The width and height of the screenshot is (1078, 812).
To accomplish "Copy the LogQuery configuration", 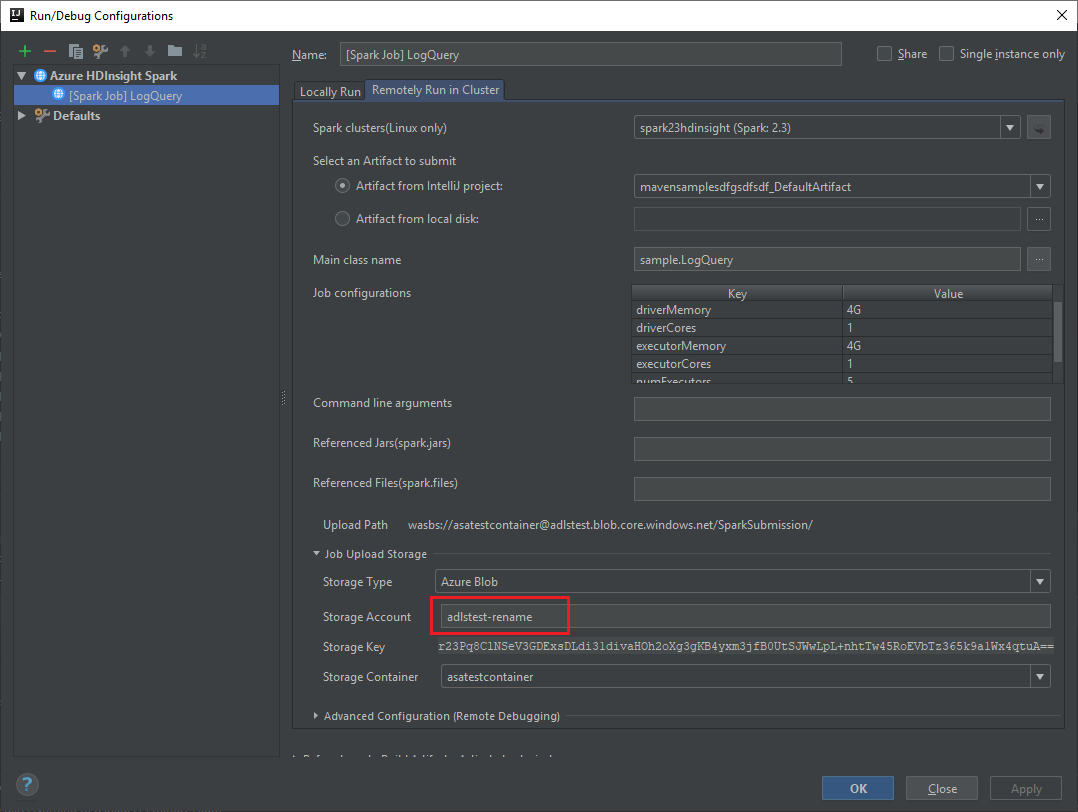I will (75, 50).
